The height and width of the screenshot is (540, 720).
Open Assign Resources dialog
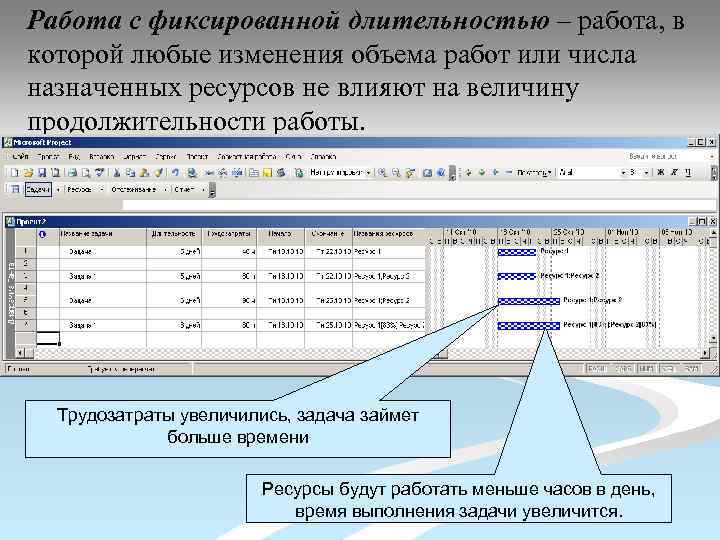coord(281,173)
